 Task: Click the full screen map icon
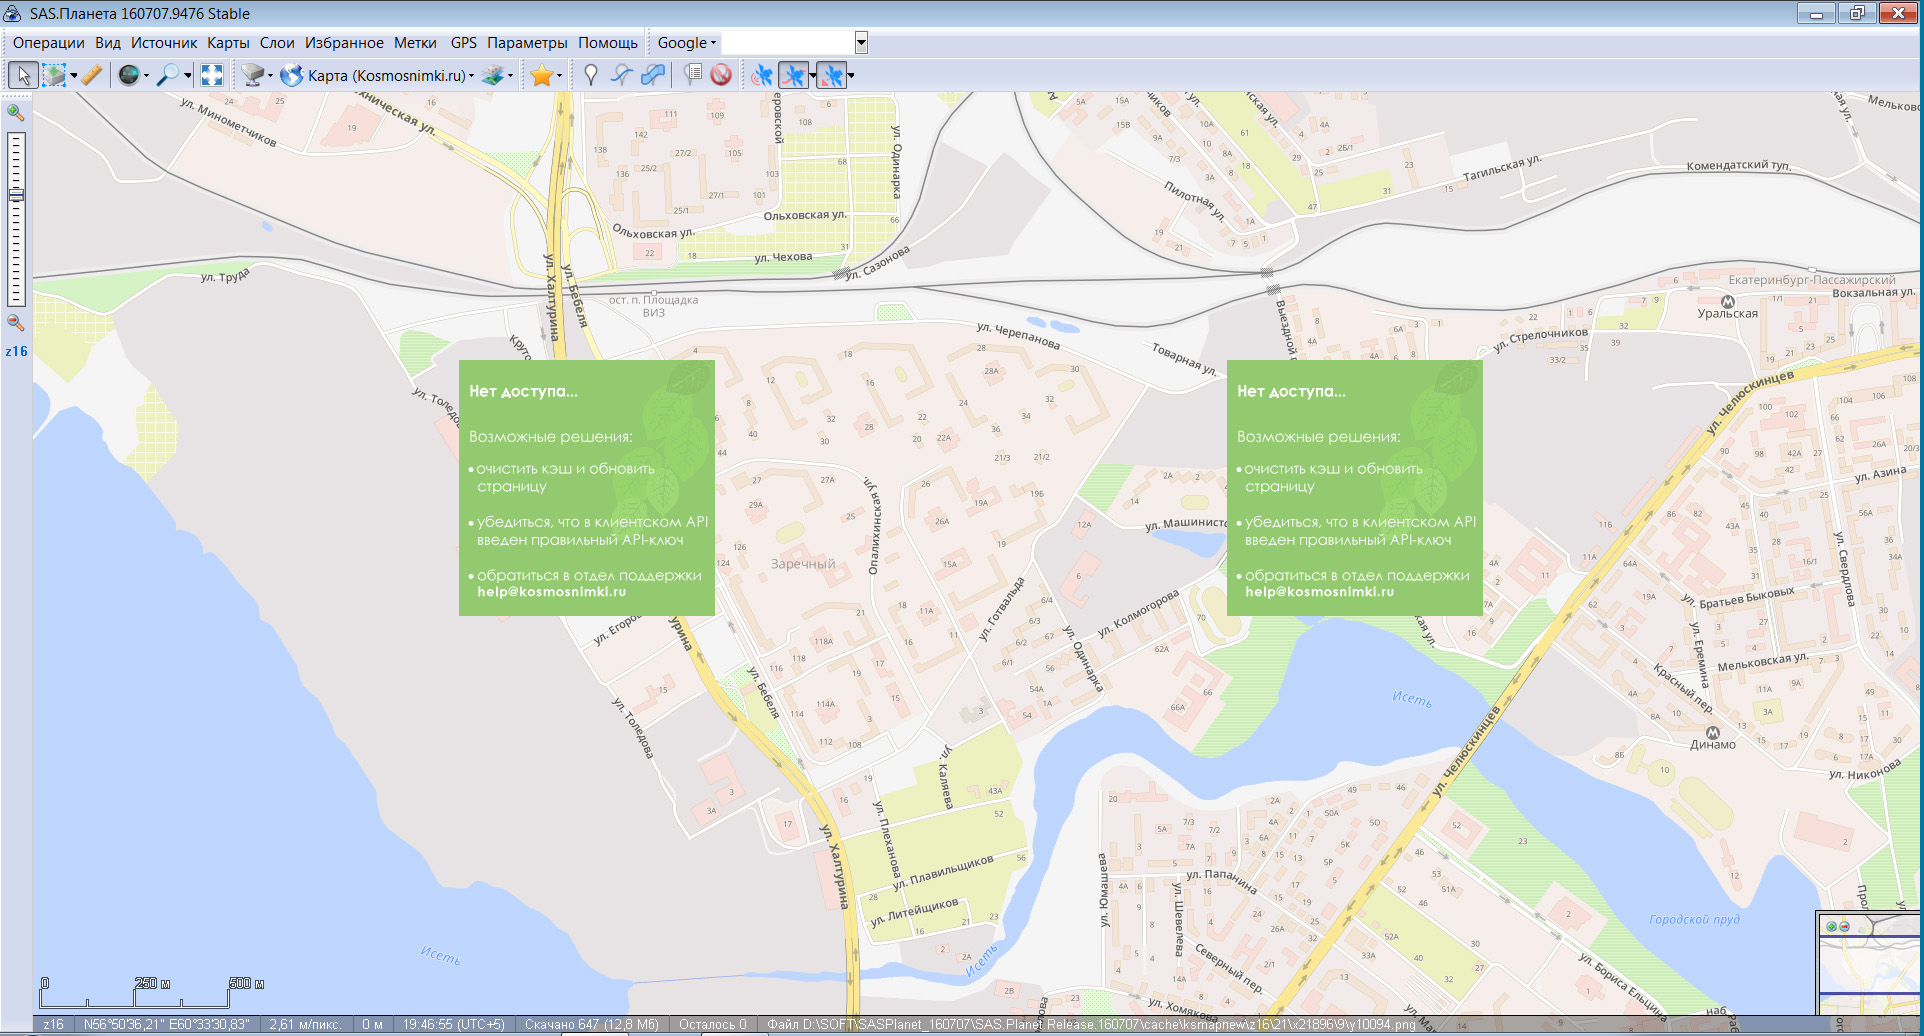coord(212,75)
